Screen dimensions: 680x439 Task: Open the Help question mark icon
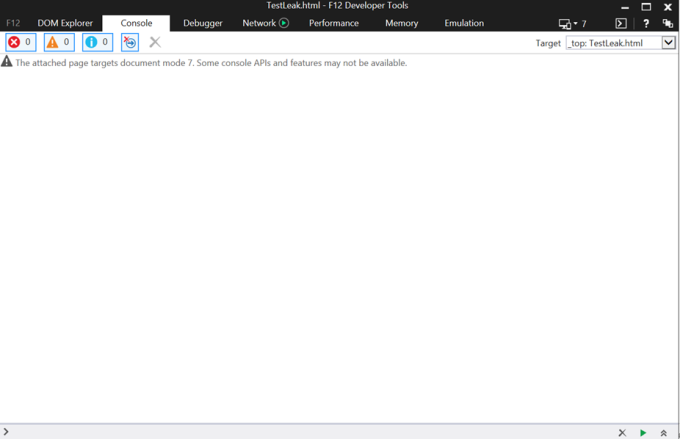pyautogui.click(x=646, y=23)
